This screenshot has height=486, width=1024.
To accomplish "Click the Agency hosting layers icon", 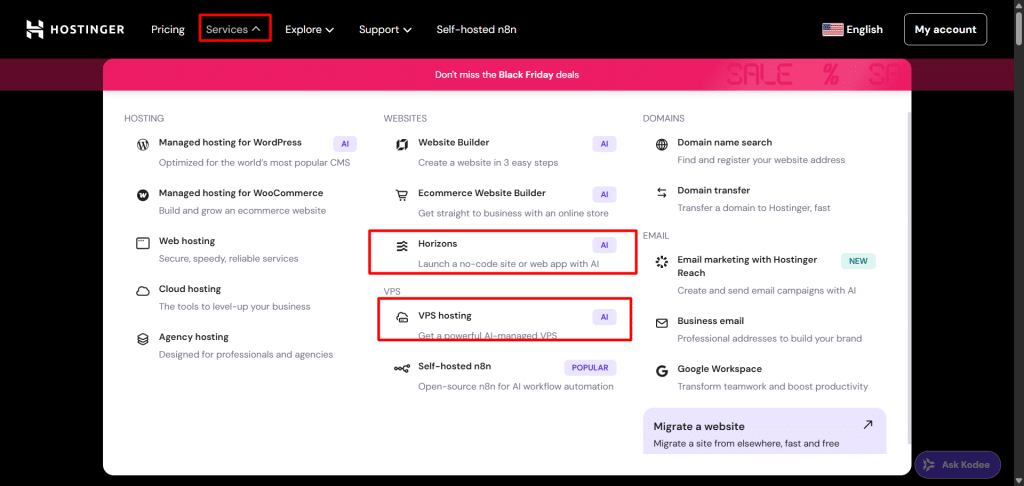I will coord(142,340).
